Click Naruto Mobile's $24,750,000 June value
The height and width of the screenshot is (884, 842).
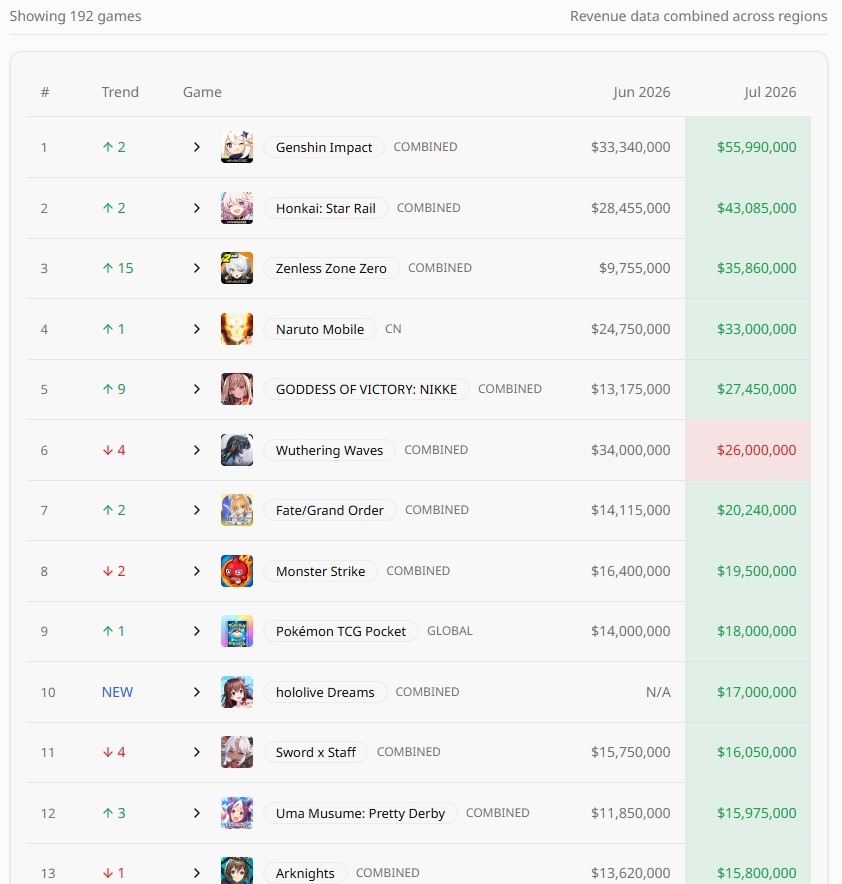tap(631, 329)
